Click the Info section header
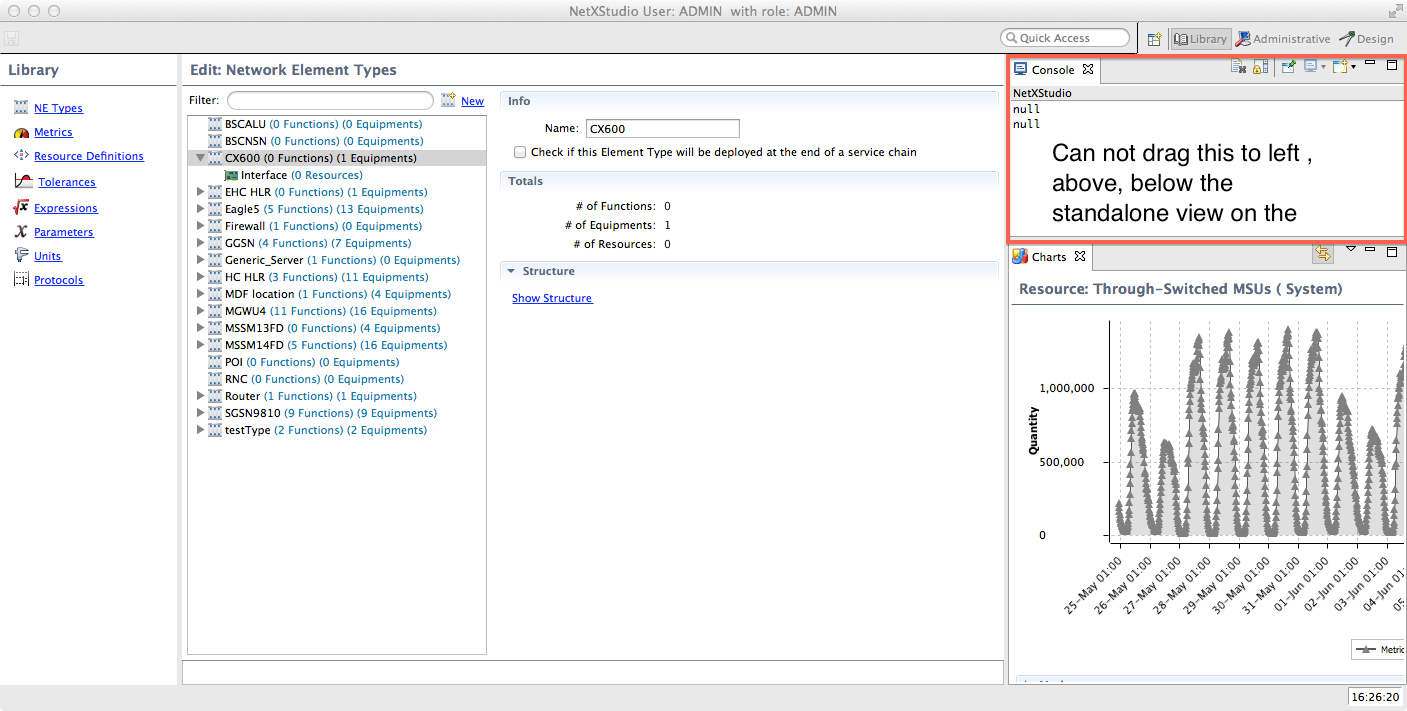 [x=748, y=101]
